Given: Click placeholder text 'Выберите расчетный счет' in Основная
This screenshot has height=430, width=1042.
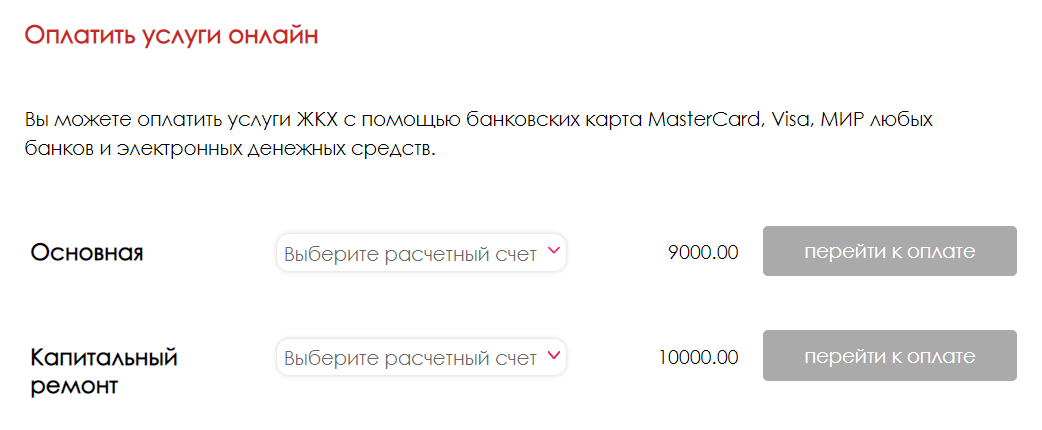Looking at the screenshot, I should tap(411, 255).
